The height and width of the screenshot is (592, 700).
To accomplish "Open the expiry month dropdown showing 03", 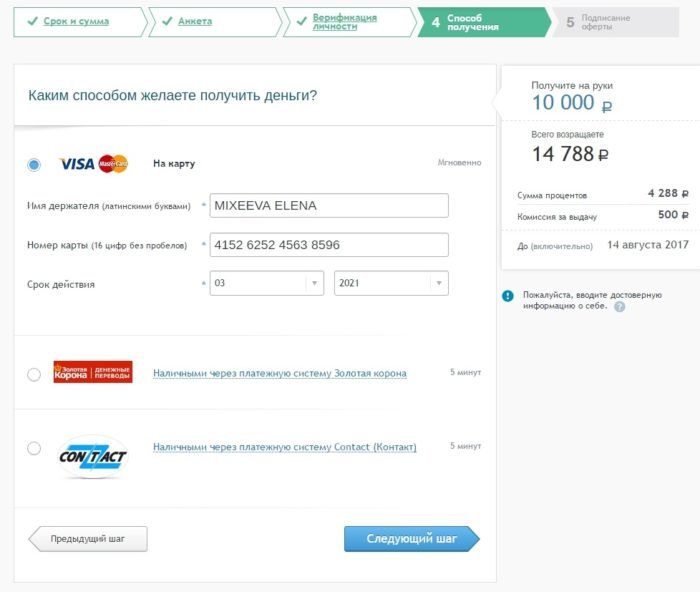I will [x=267, y=283].
